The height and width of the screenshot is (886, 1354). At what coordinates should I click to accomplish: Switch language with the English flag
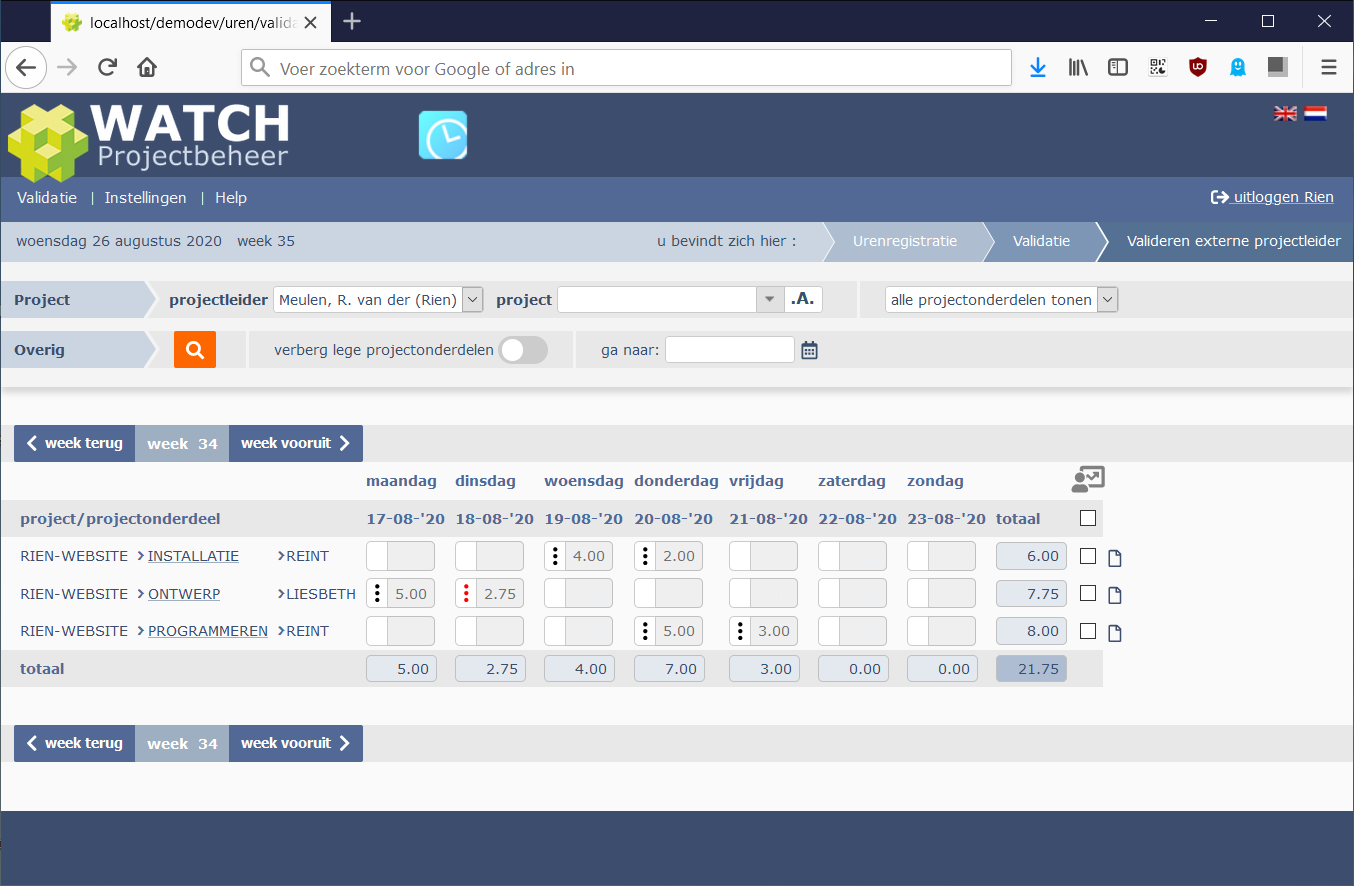(x=1285, y=114)
